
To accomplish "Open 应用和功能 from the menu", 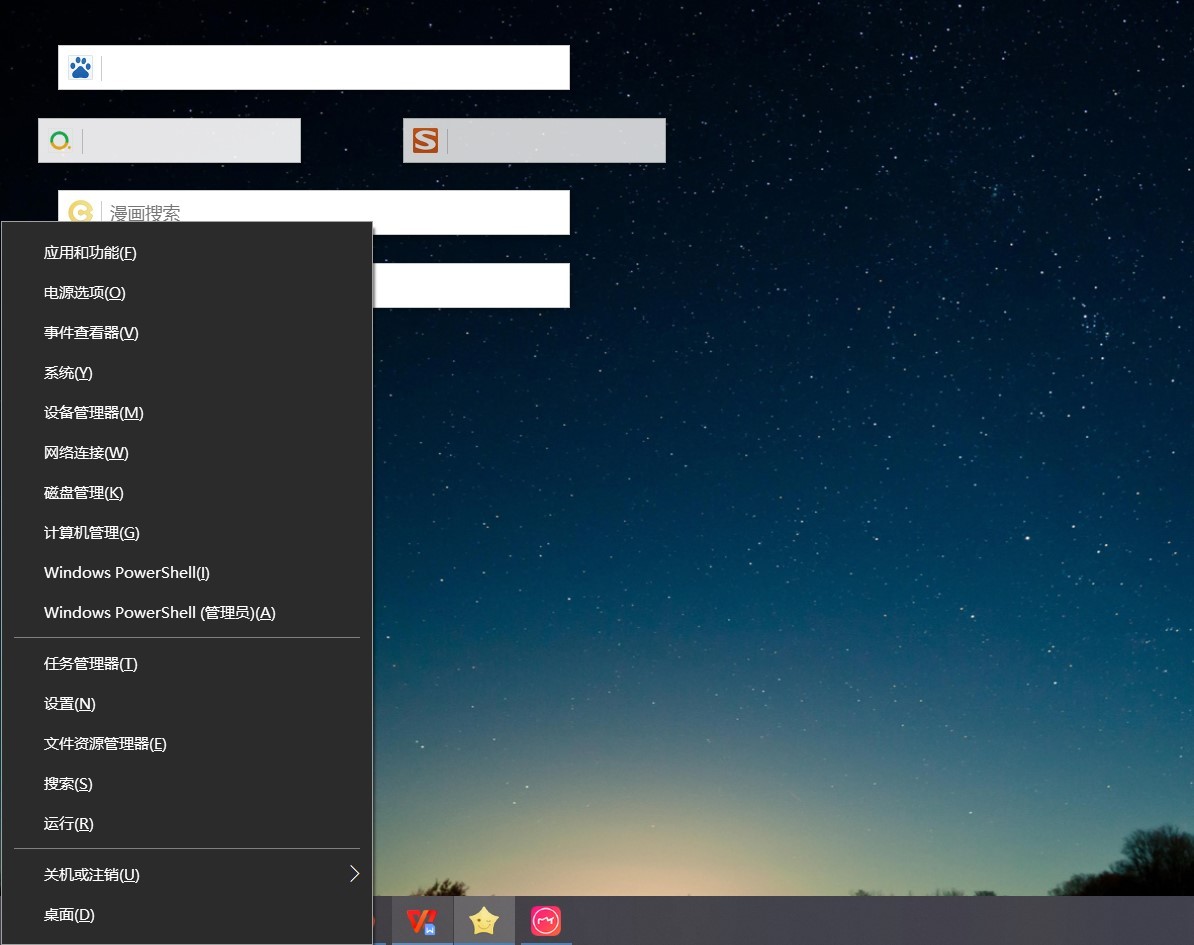I will click(x=90, y=253).
